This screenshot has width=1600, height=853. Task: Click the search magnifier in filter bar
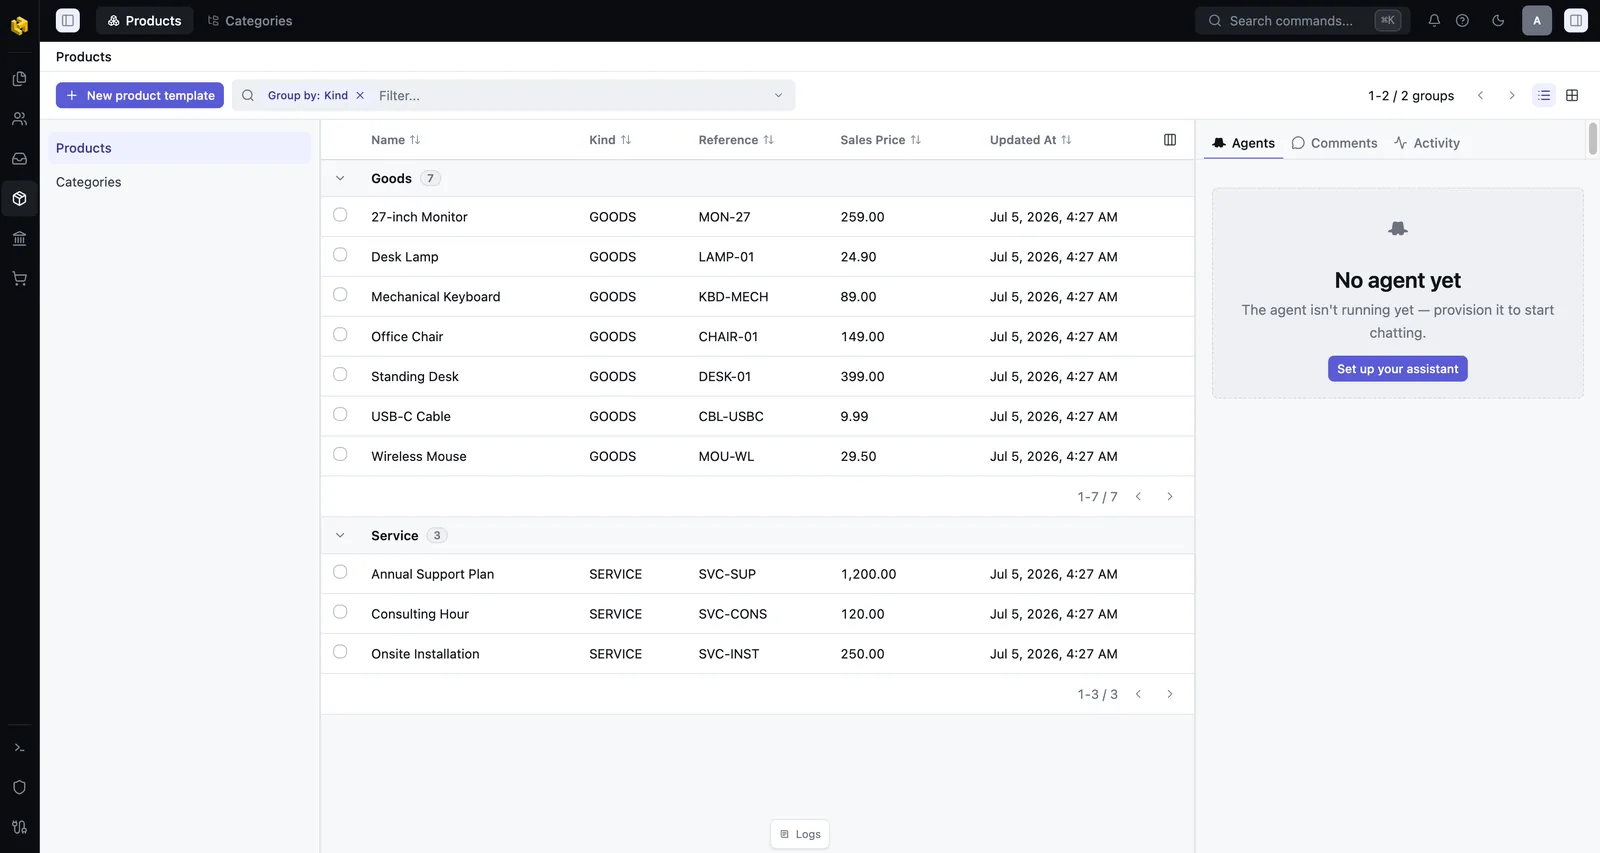[x=248, y=96]
